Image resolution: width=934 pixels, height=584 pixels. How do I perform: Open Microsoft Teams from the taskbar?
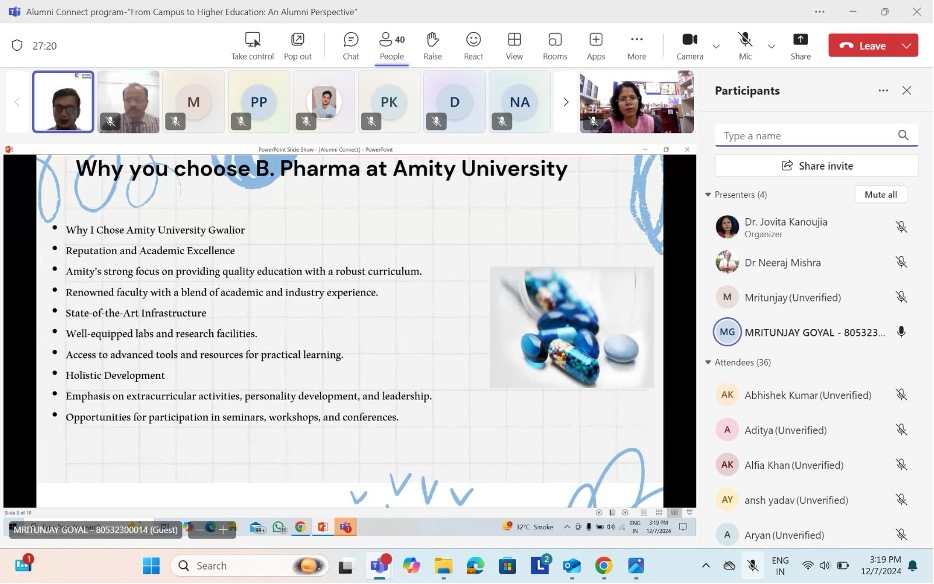point(379,566)
